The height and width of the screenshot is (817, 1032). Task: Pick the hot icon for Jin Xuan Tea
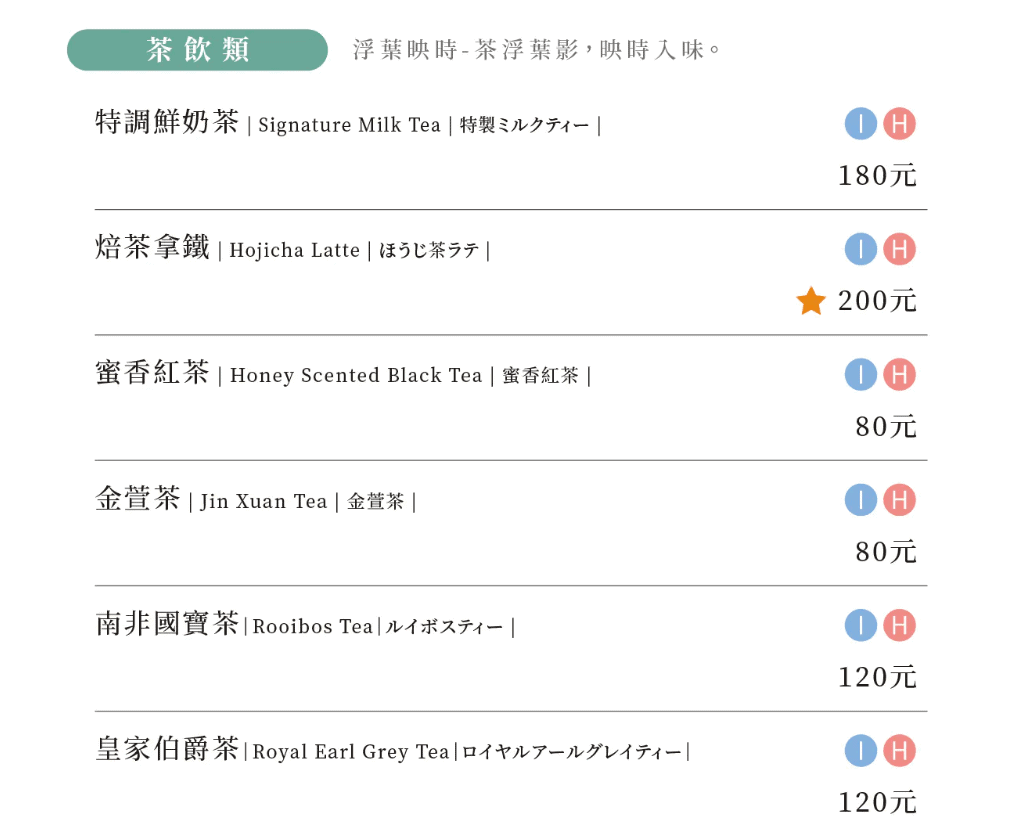tap(899, 500)
